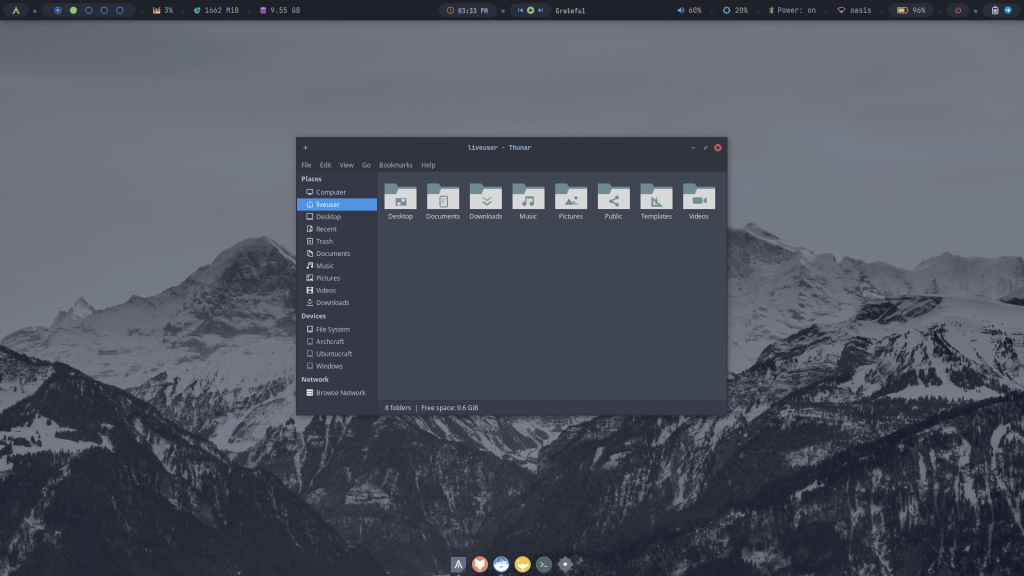The image size is (1024, 576).
Task: Open the Pictures folder thumbnail
Action: (570, 198)
